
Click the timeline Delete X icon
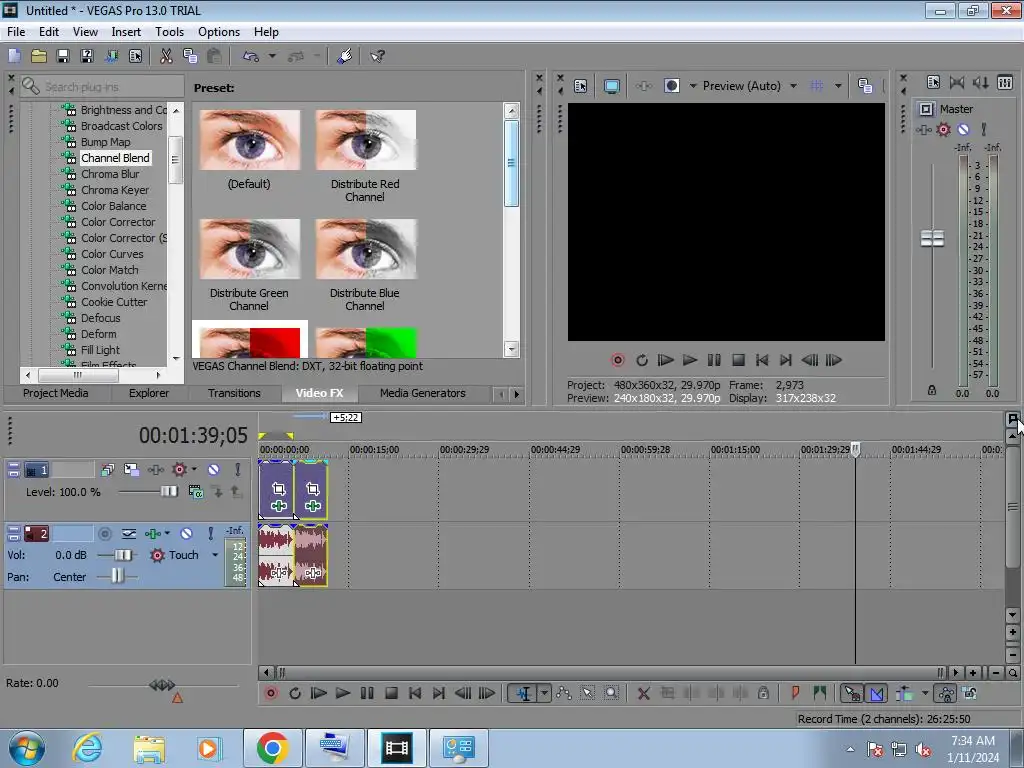(x=643, y=694)
